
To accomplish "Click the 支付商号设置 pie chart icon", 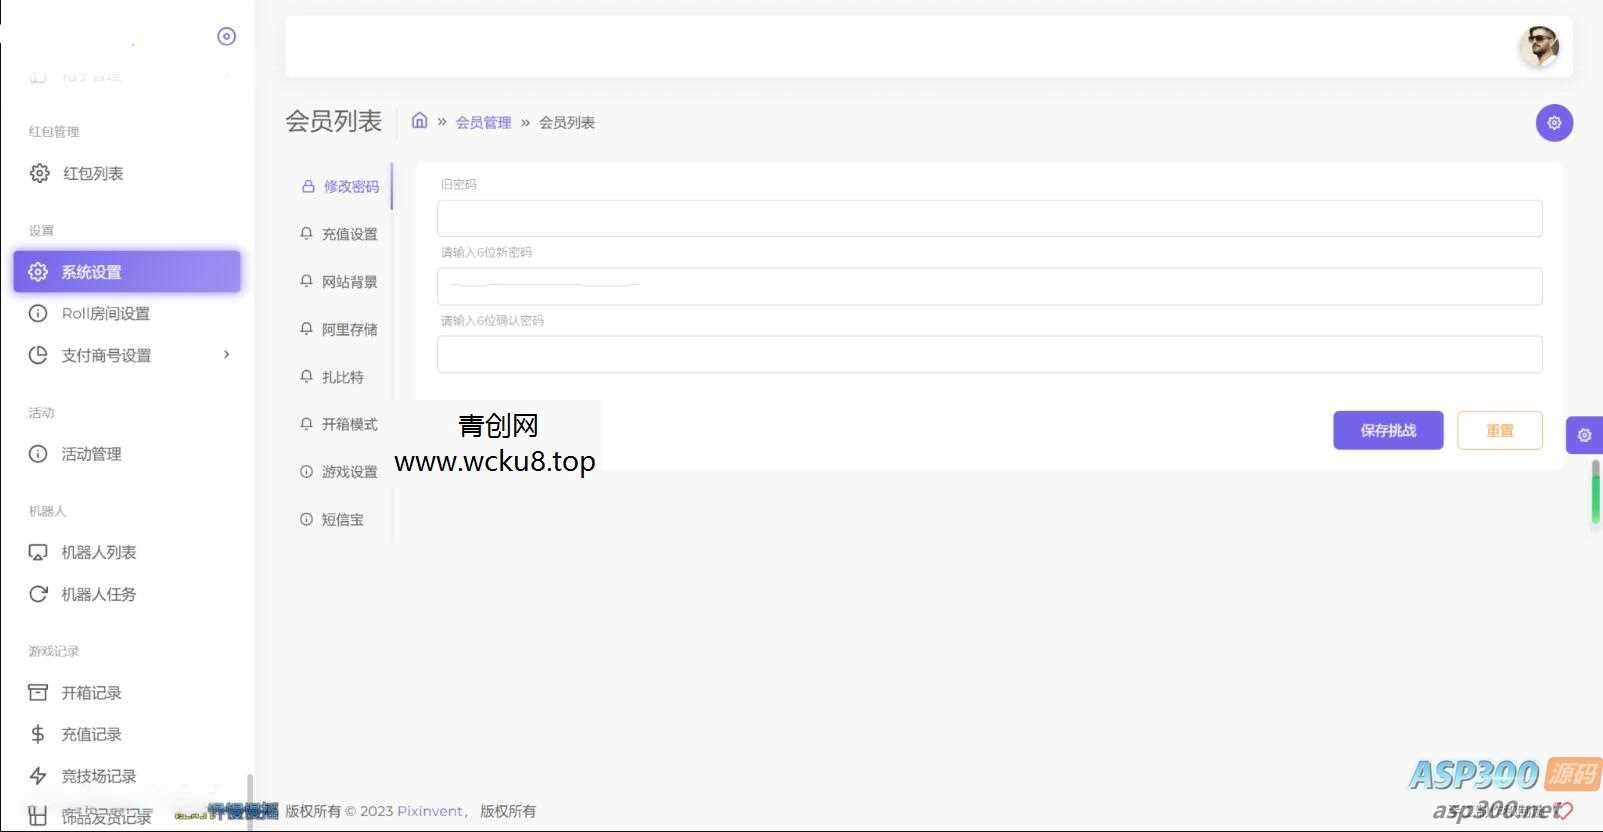I will click(x=38, y=355).
